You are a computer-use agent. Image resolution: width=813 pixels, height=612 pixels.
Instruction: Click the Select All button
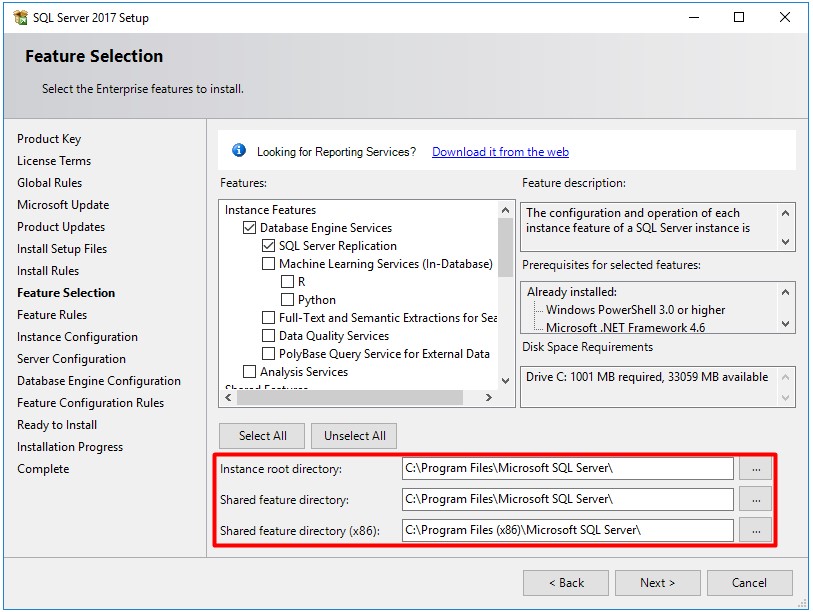(x=261, y=435)
